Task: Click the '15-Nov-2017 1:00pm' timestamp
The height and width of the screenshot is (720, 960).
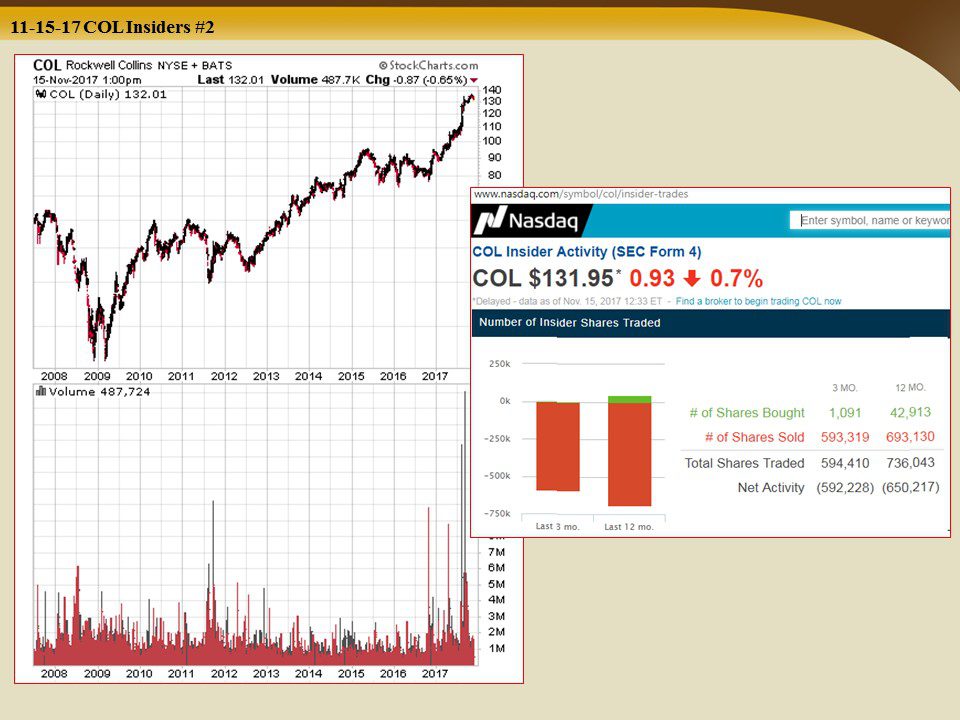Action: coord(87,80)
